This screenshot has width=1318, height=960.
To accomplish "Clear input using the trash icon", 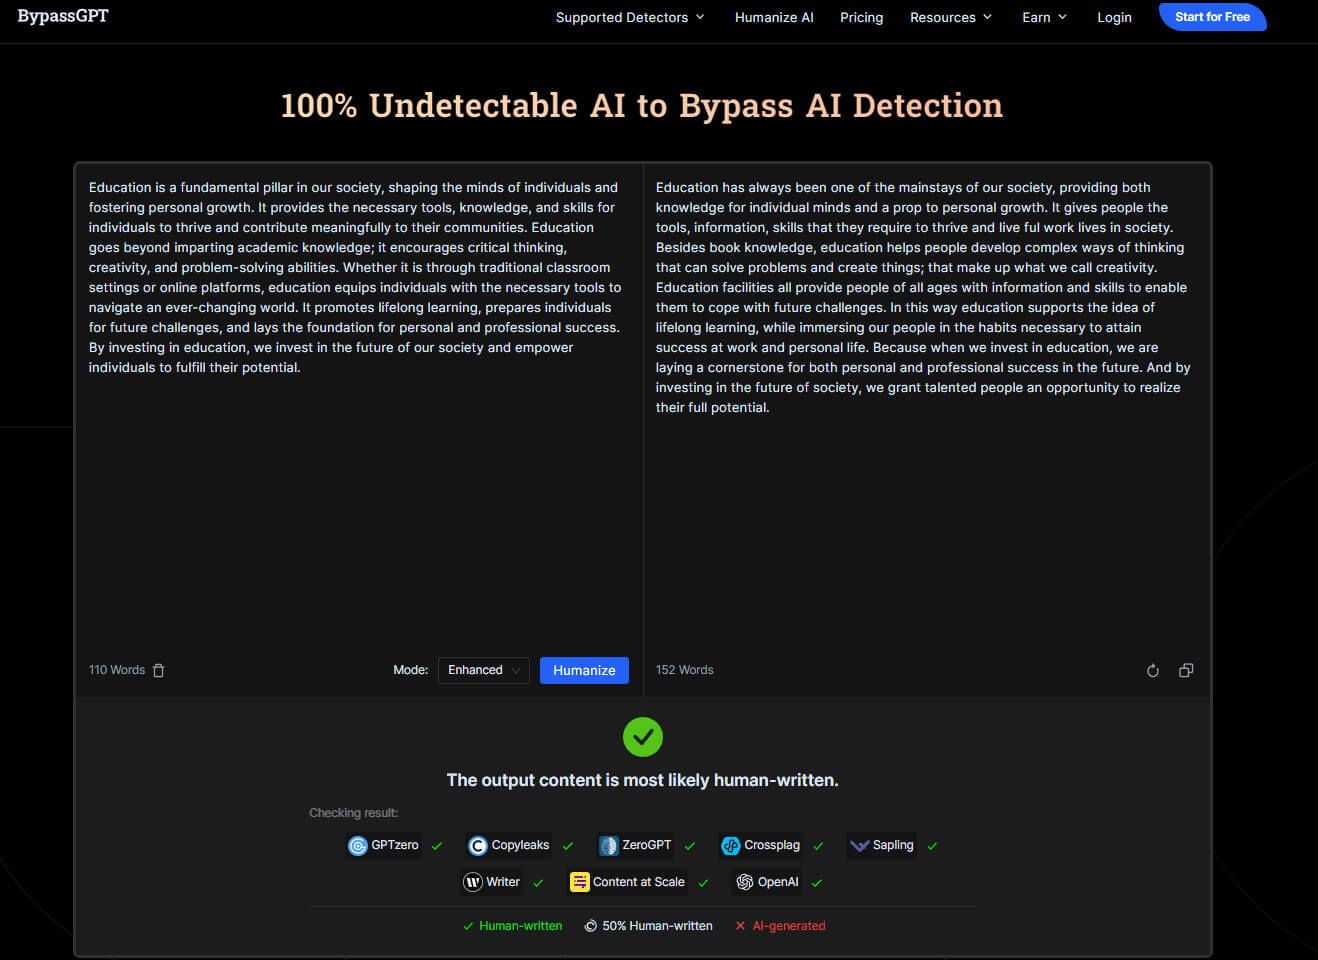I will coord(158,670).
